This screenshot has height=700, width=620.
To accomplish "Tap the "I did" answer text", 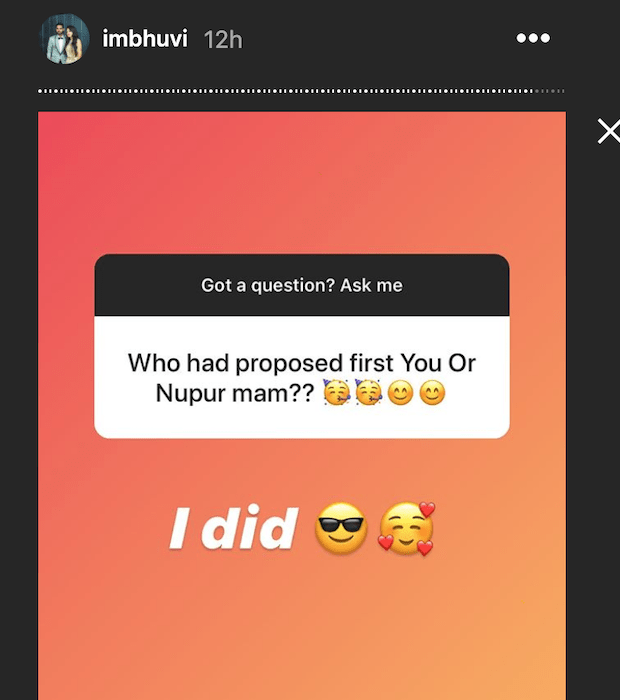I will click(x=234, y=530).
